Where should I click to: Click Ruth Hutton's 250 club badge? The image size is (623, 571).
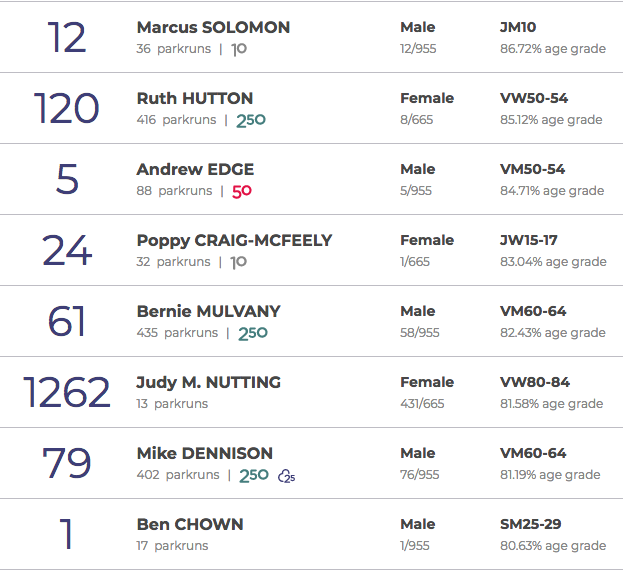coord(251,120)
